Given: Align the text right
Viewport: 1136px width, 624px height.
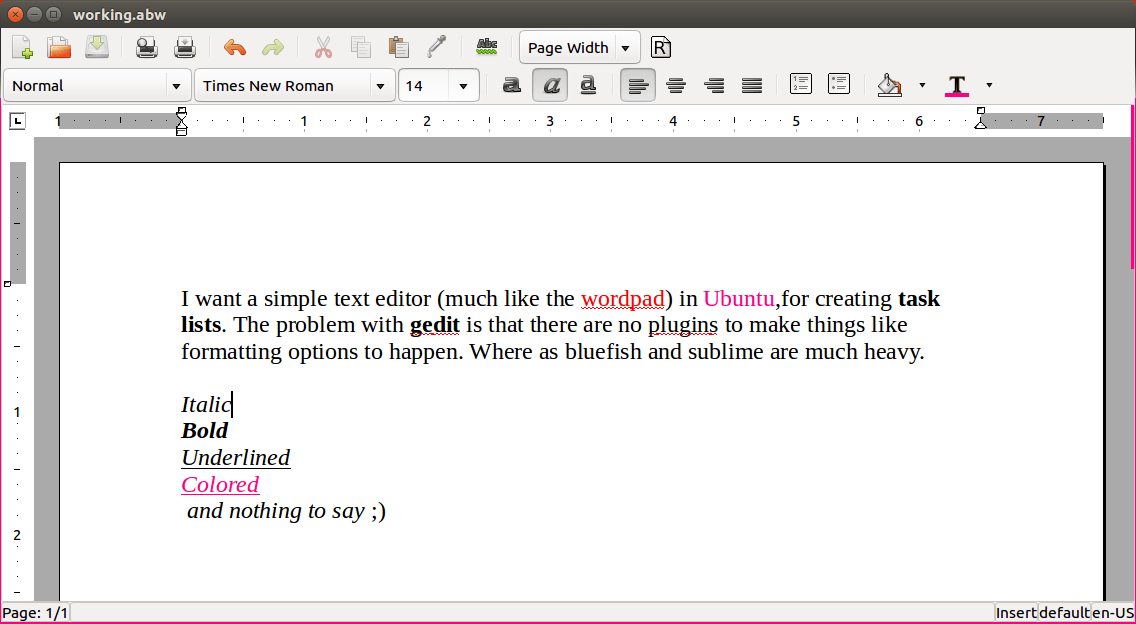Looking at the screenshot, I should pyautogui.click(x=714, y=86).
